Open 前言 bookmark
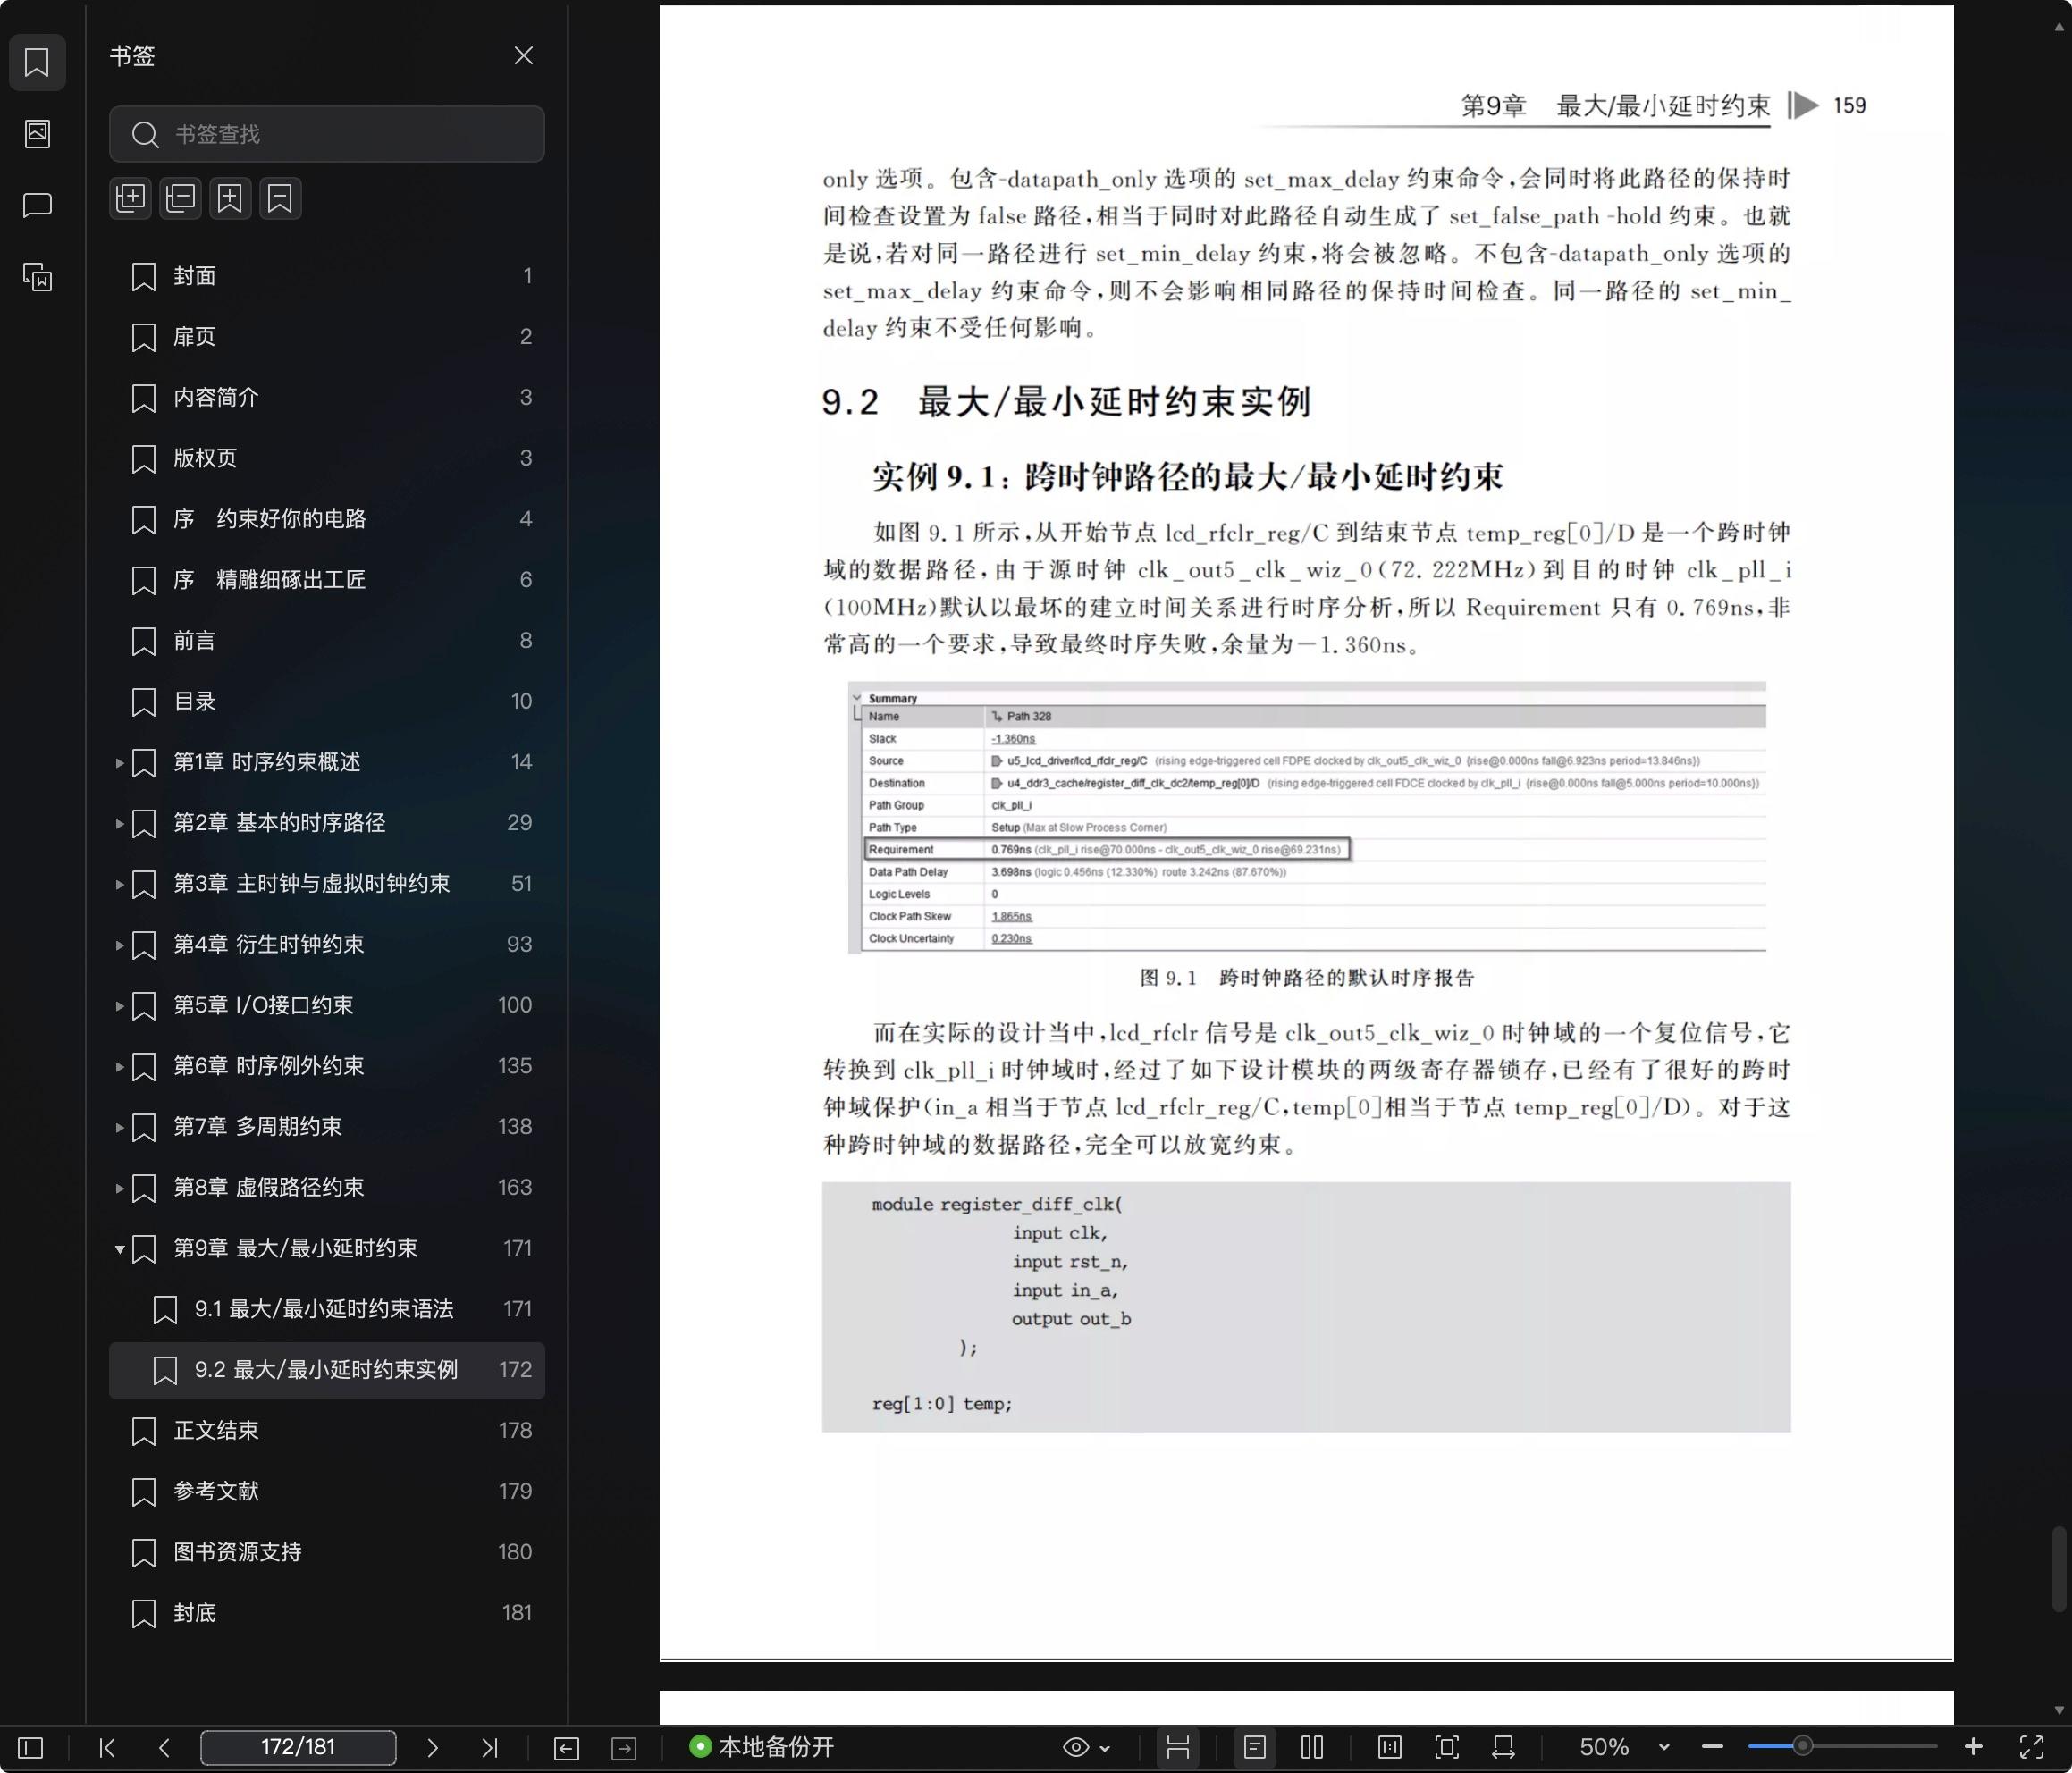 (x=327, y=641)
